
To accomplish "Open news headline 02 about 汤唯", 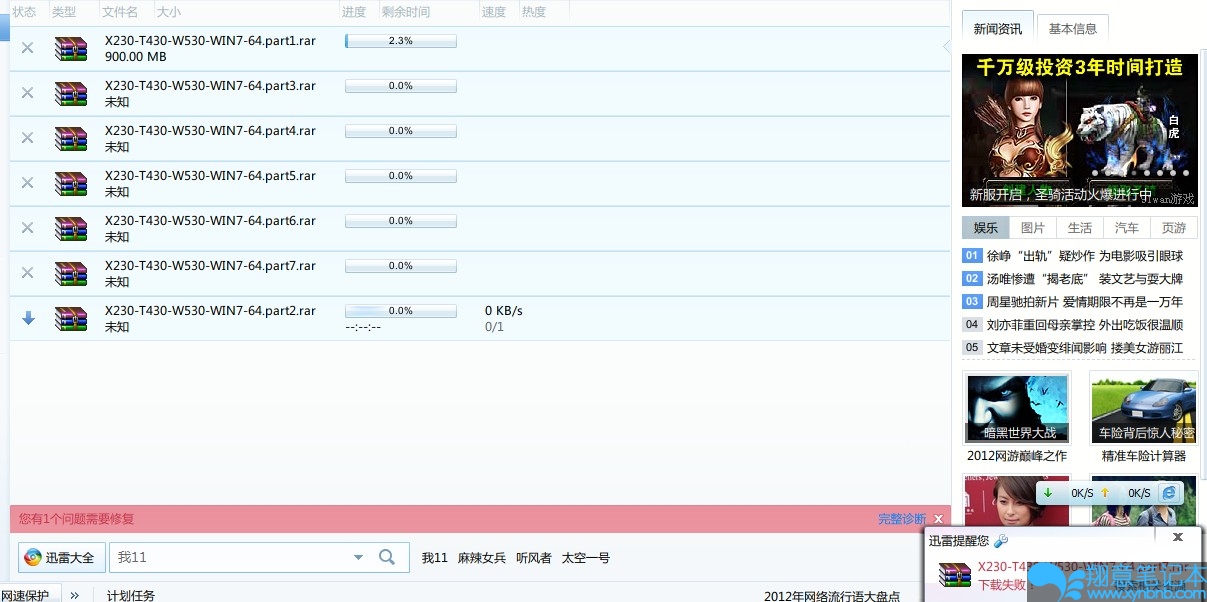I will click(1085, 279).
